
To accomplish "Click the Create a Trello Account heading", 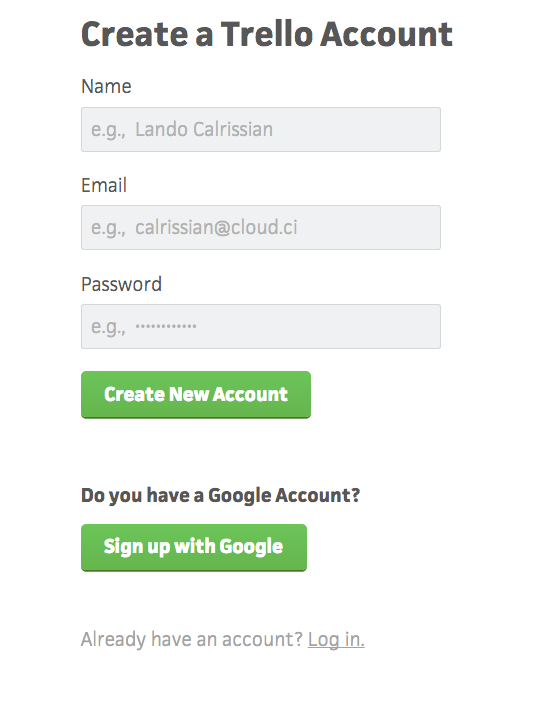I will pyautogui.click(x=266, y=34).
